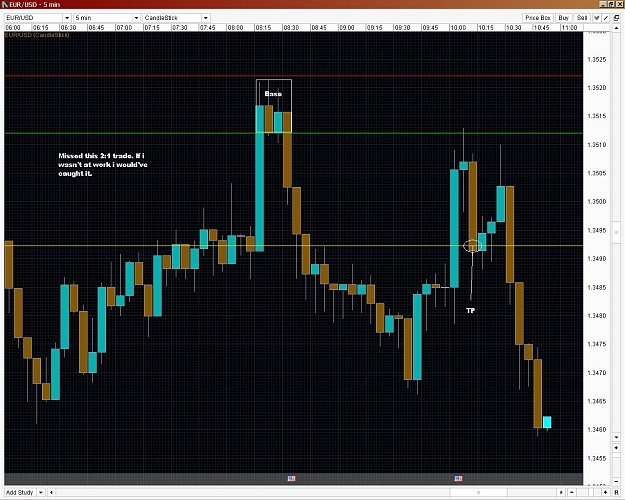
Task: Click the application icon in the title bar
Action: [5, 4]
